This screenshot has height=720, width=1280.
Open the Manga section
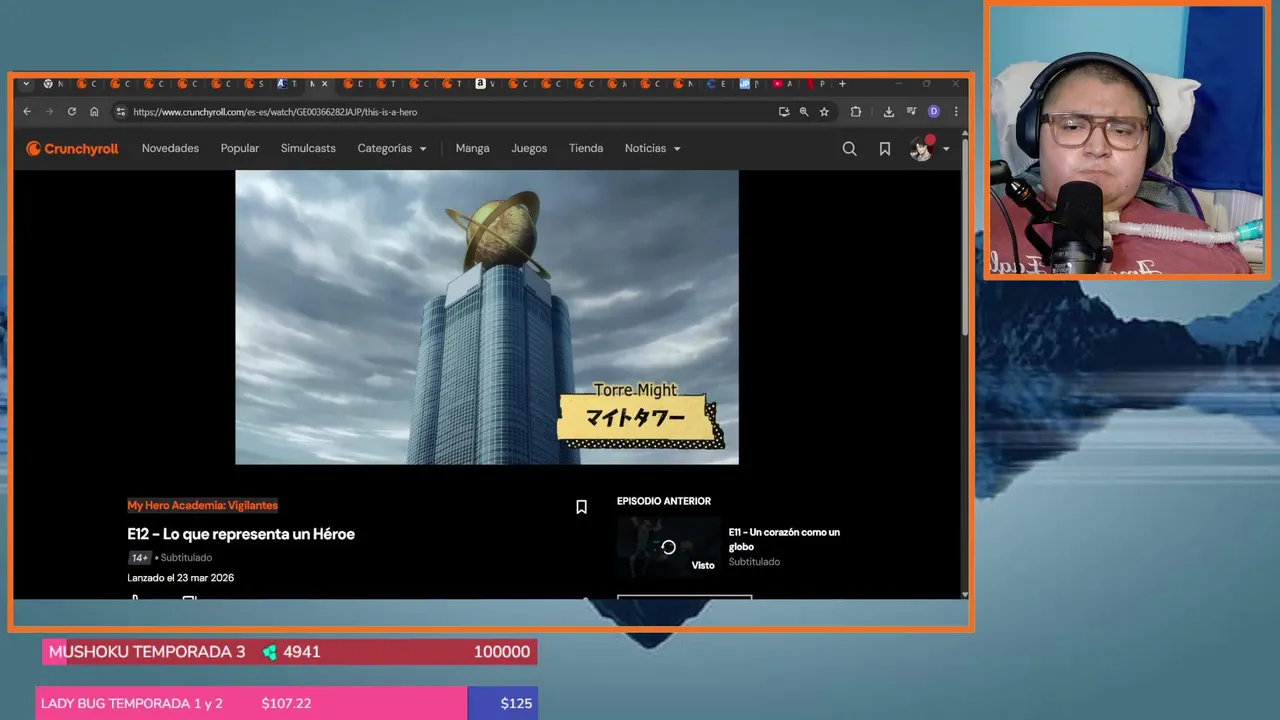pos(472,148)
